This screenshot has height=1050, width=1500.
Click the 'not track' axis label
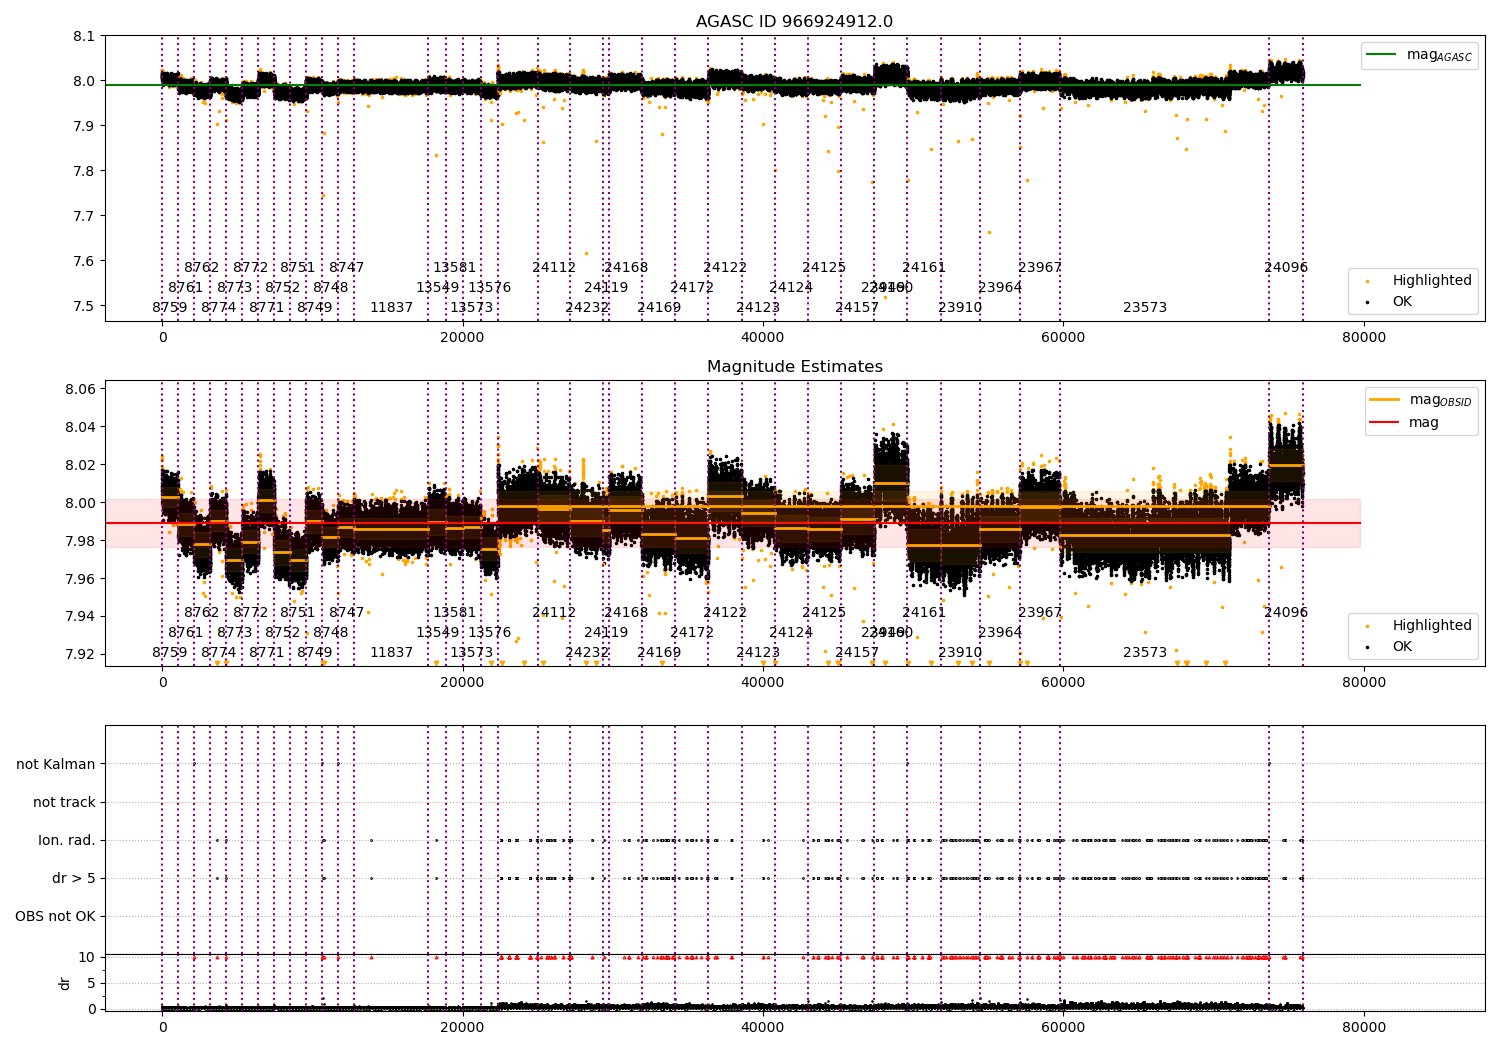pos(64,802)
